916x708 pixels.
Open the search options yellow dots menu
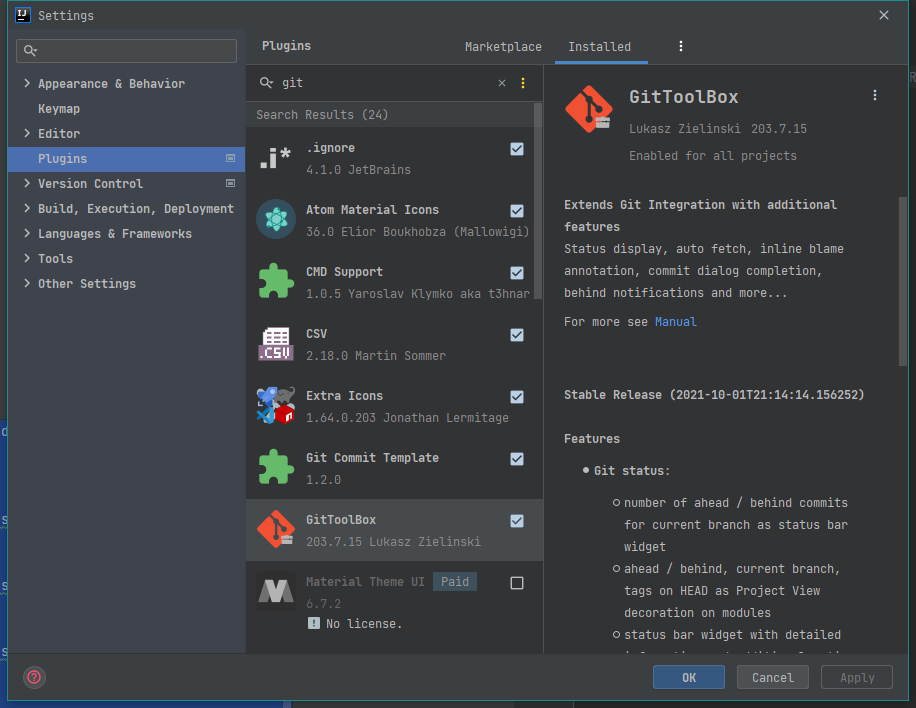[522, 83]
